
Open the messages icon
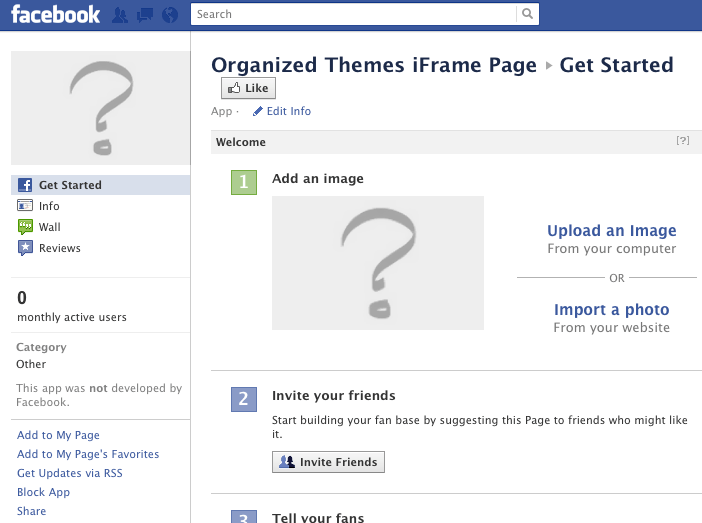pos(145,15)
